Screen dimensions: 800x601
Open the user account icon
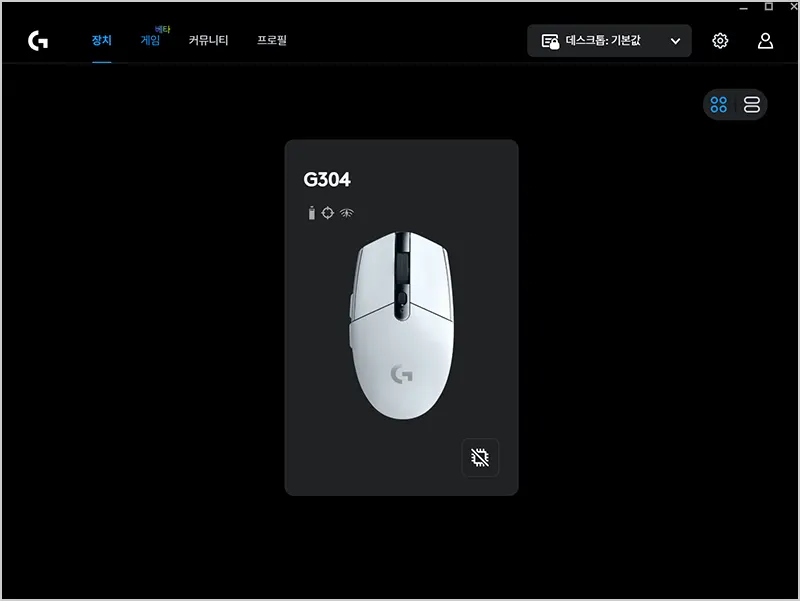point(765,41)
